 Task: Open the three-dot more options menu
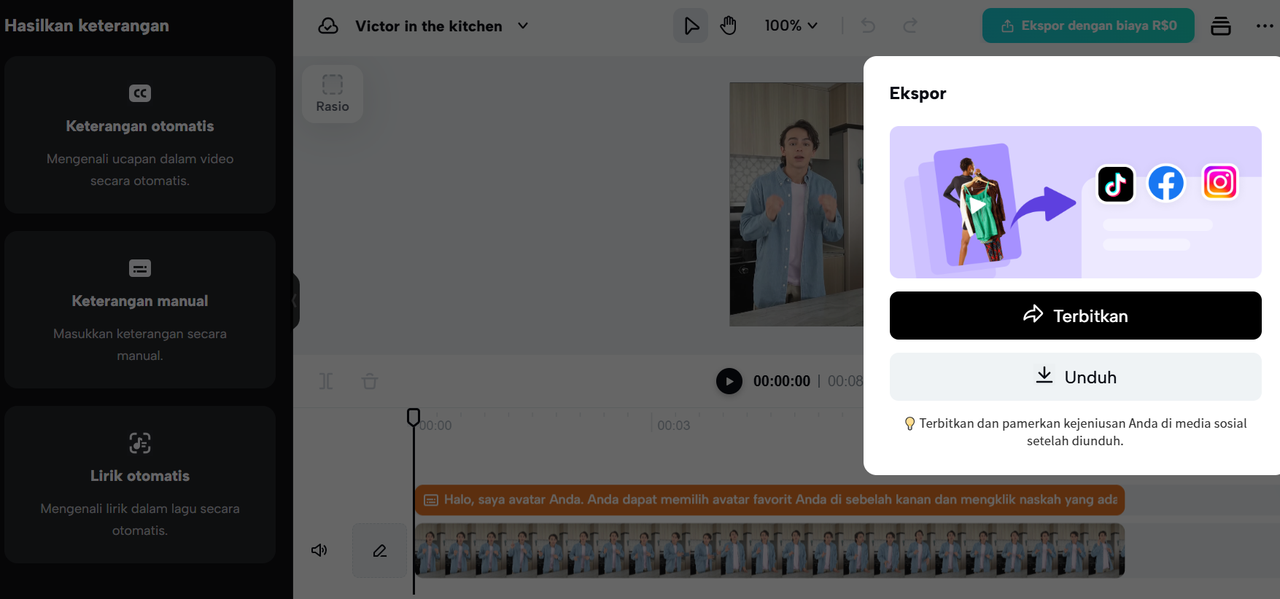pos(1265,26)
